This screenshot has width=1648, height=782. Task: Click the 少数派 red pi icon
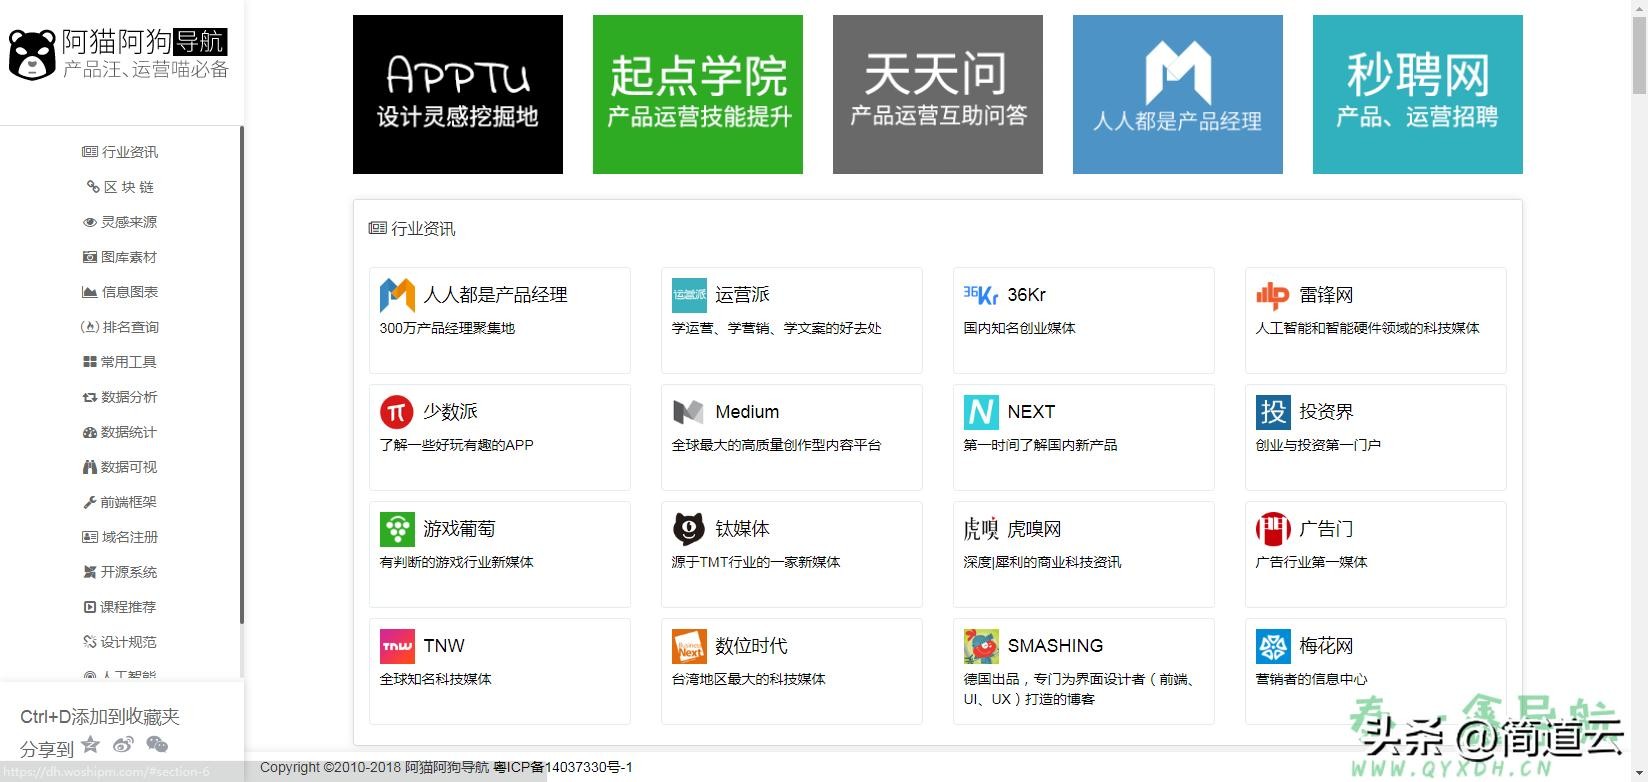(397, 412)
